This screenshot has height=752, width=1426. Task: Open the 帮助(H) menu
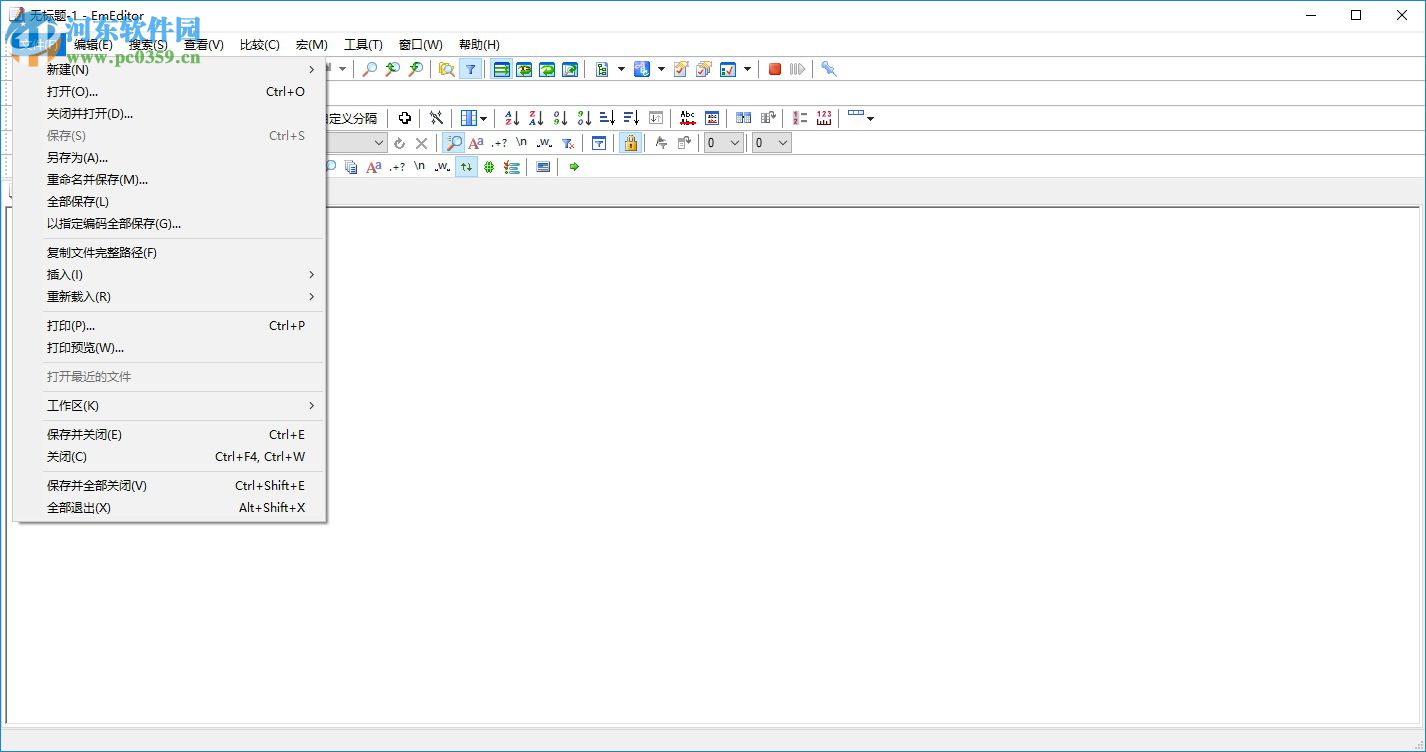click(479, 44)
